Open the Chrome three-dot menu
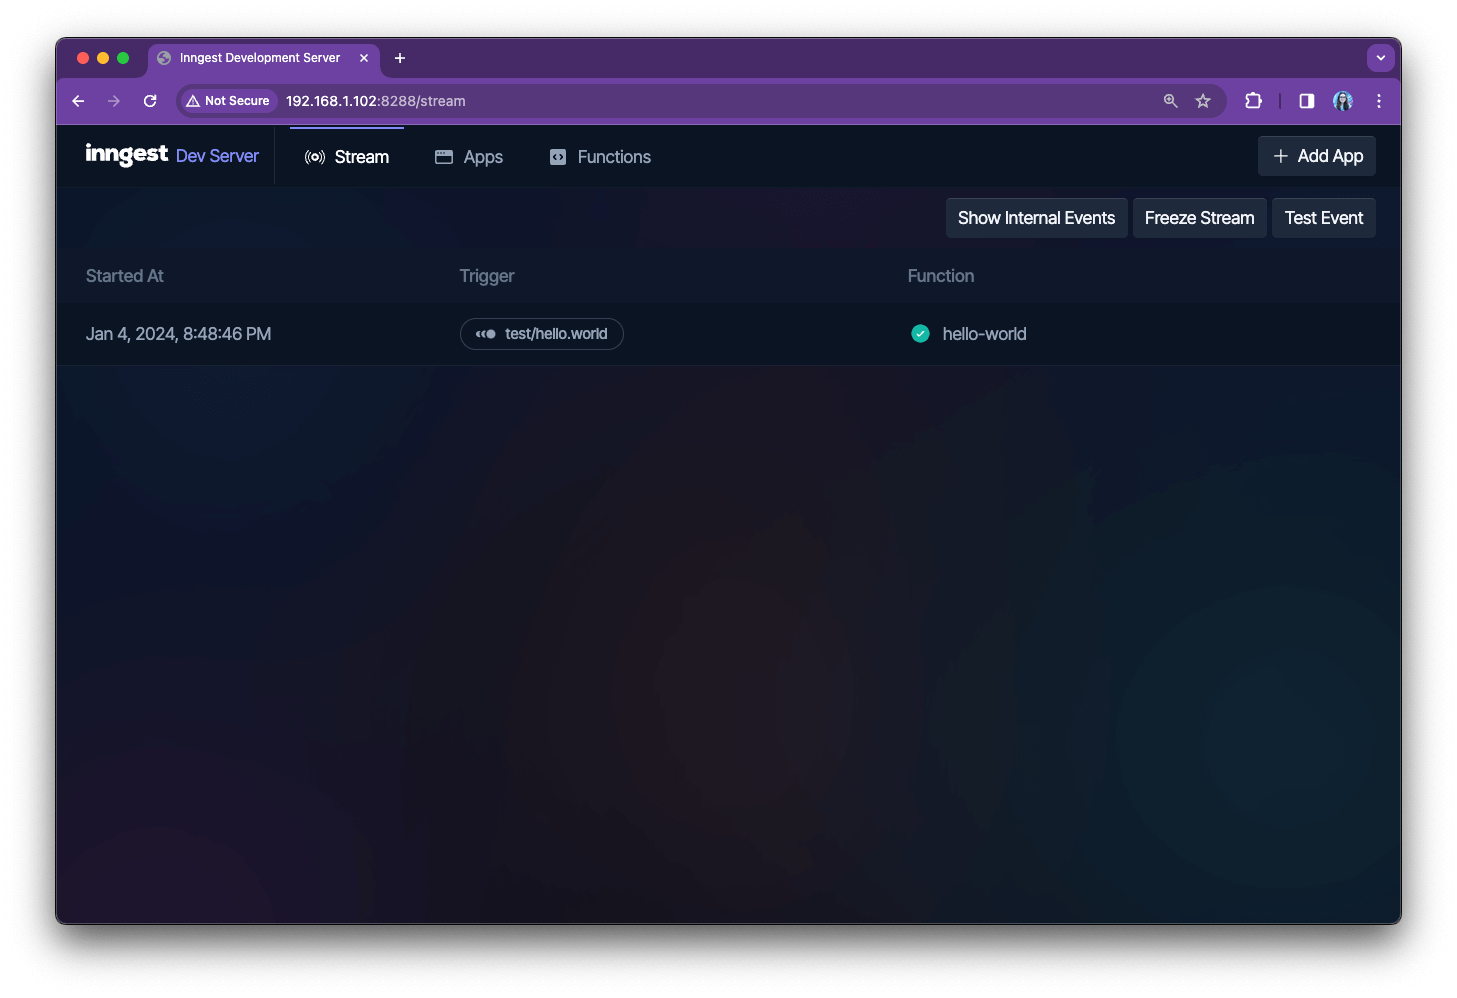The height and width of the screenshot is (998, 1457). 1378,101
